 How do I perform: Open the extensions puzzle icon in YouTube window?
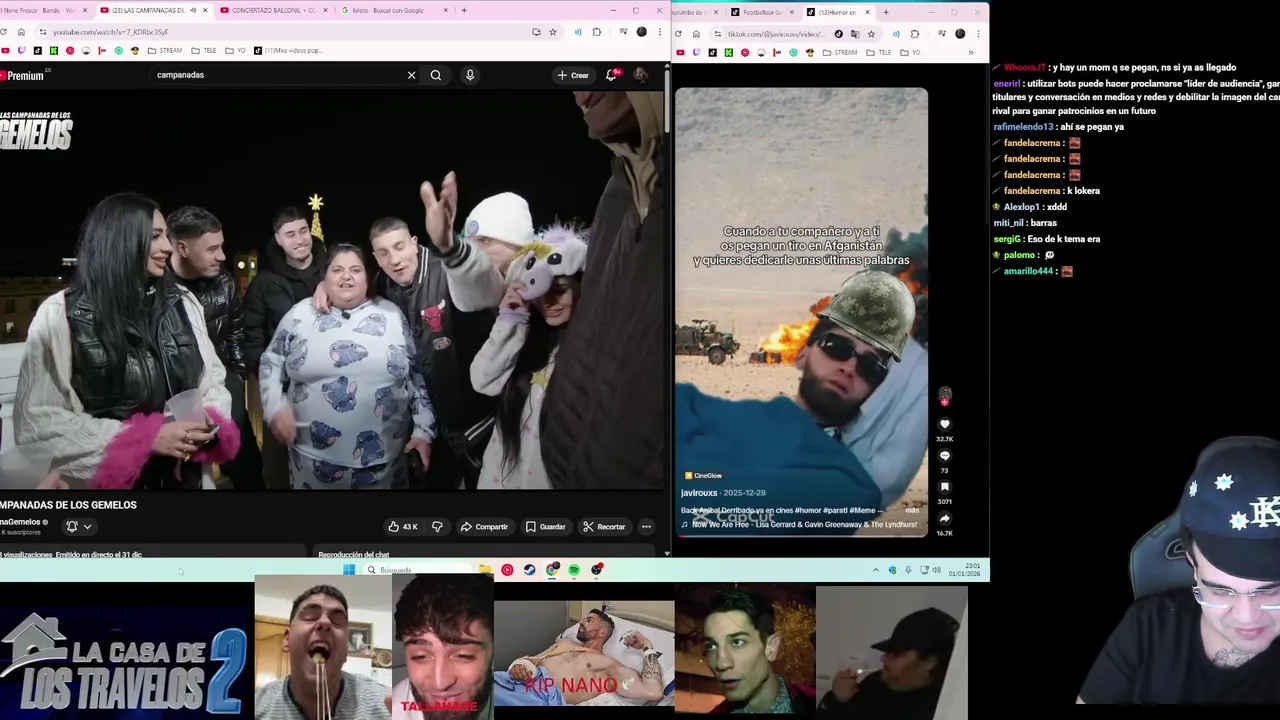597,32
